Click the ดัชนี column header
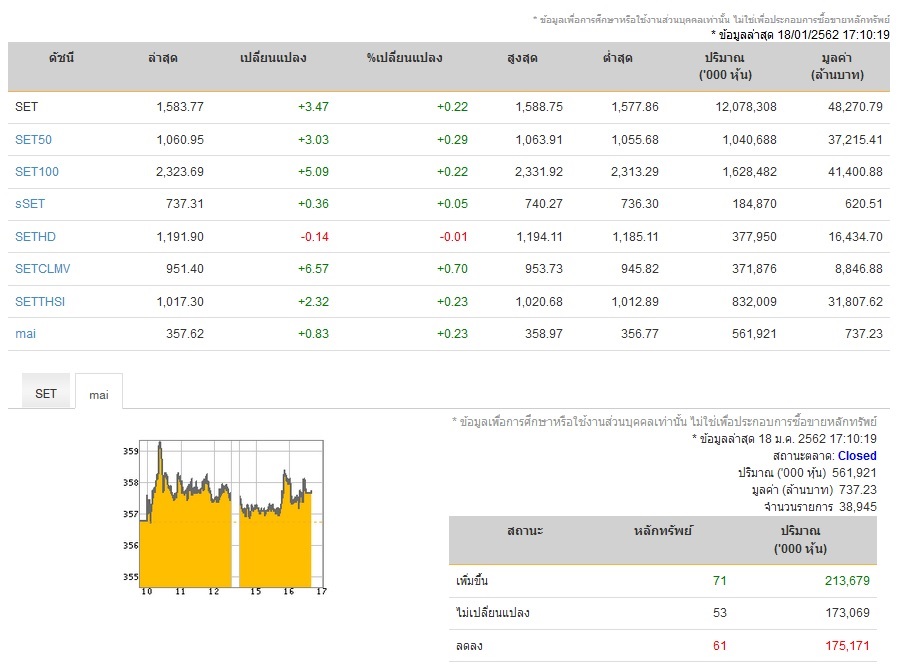The width and height of the screenshot is (899, 672). click(61, 57)
